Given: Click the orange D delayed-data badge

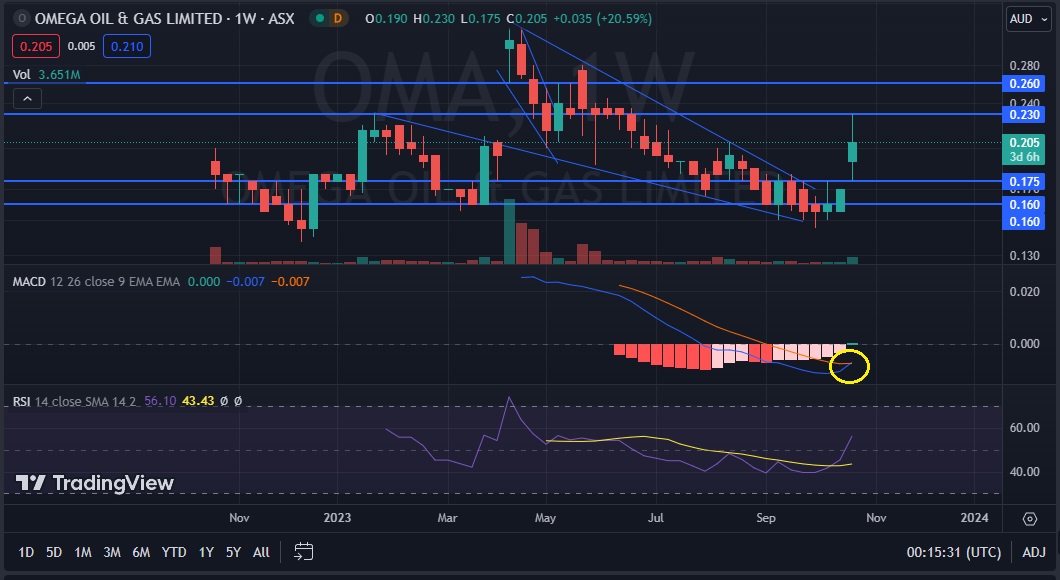Looking at the screenshot, I should pyautogui.click(x=337, y=18).
